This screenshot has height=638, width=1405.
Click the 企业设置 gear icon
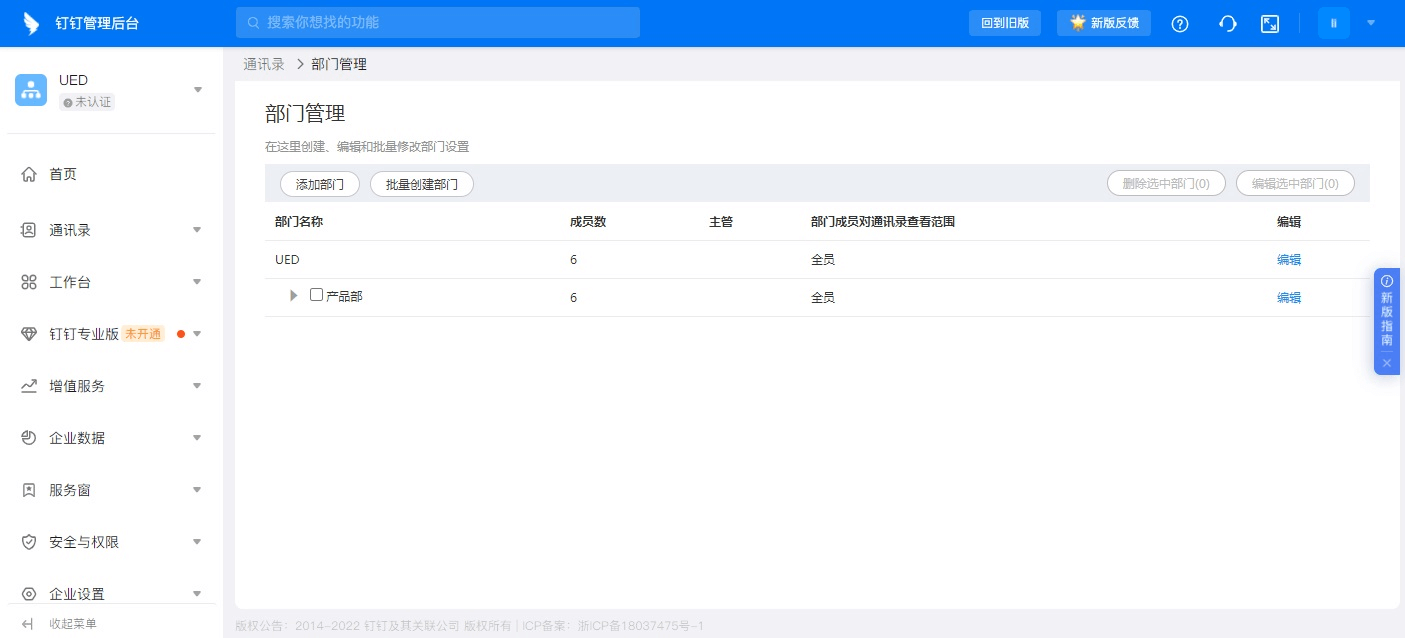[29, 594]
